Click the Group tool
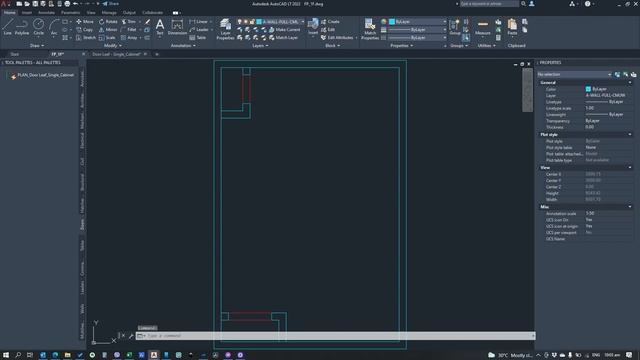The image size is (640, 360). (455, 27)
